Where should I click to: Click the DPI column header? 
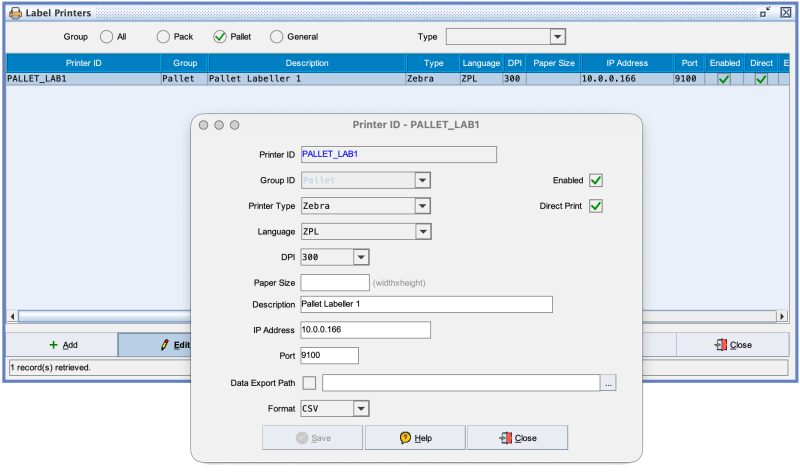click(x=515, y=63)
